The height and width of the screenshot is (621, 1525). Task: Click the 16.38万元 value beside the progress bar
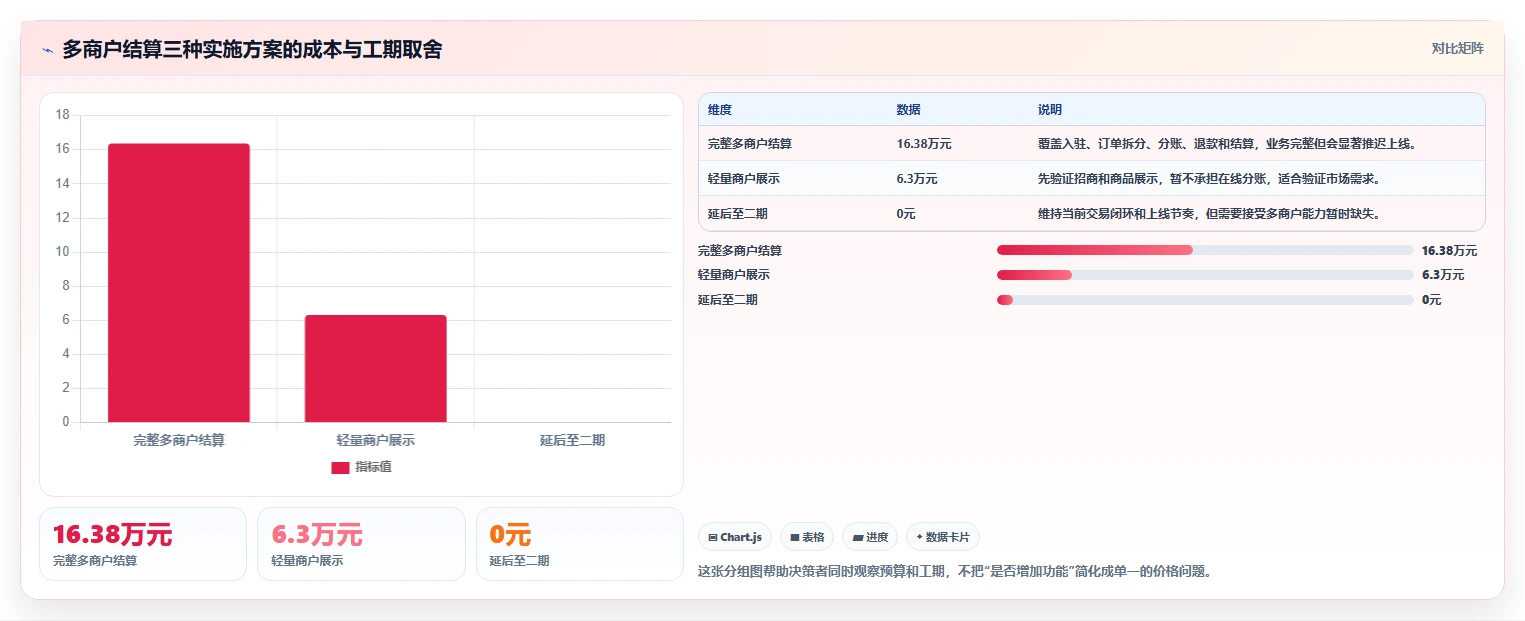click(x=1449, y=251)
